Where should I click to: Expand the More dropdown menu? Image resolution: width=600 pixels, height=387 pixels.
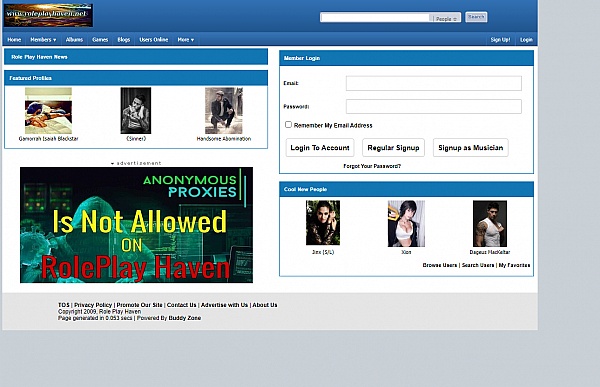(186, 40)
